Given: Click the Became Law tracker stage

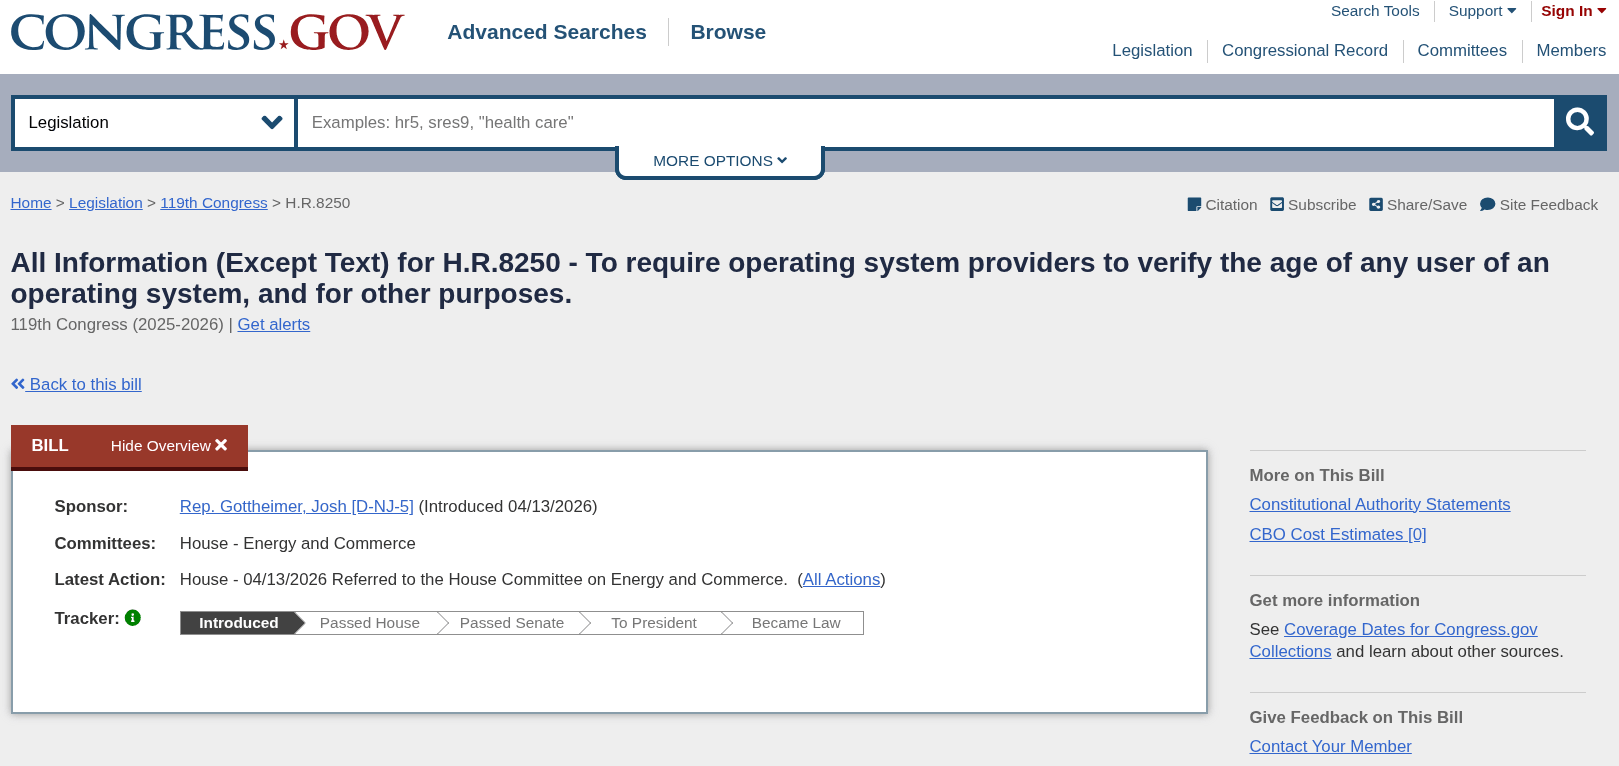Looking at the screenshot, I should 796,623.
